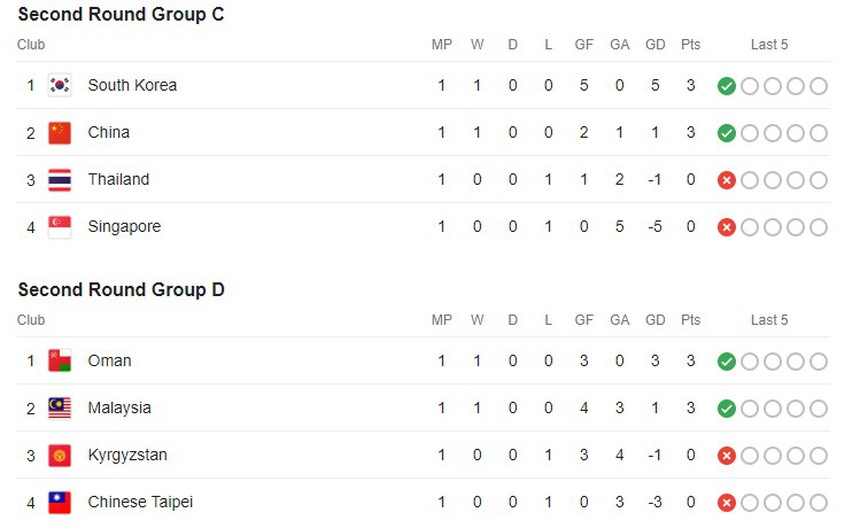Click the Thailand flag icon
This screenshot has width=860, height=528.
[x=60, y=180]
